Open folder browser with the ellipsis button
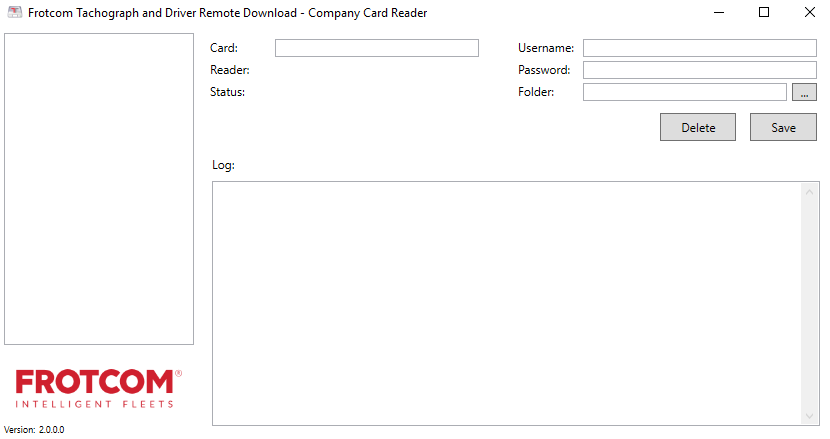This screenshot has height=439, width=830. click(x=804, y=92)
